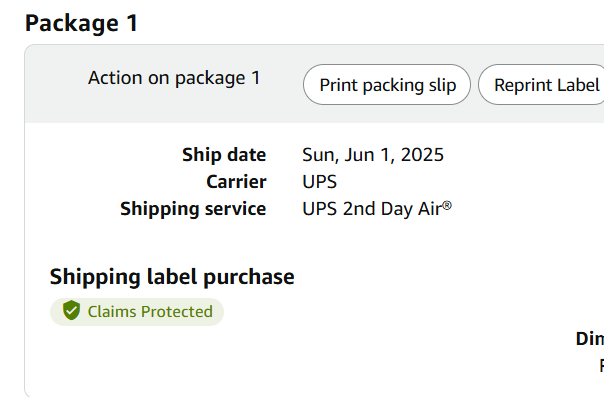This screenshot has height=397, width=604.
Task: Click the Carrier field label
Action: pyautogui.click(x=236, y=182)
